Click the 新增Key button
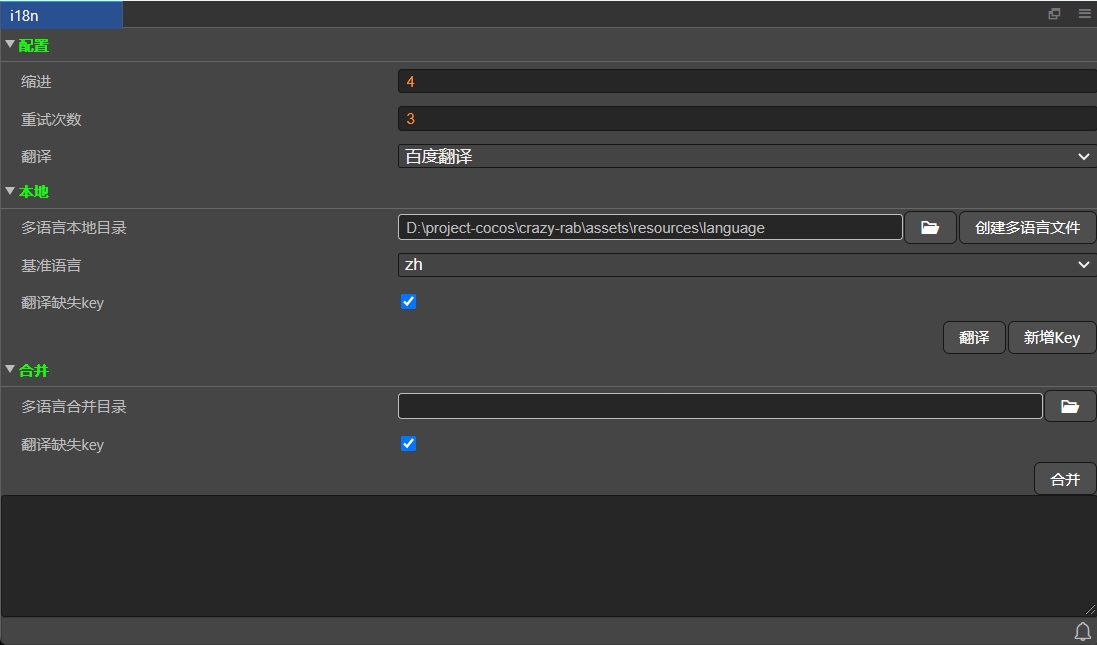Screen dimensions: 1097x645 [1051, 338]
